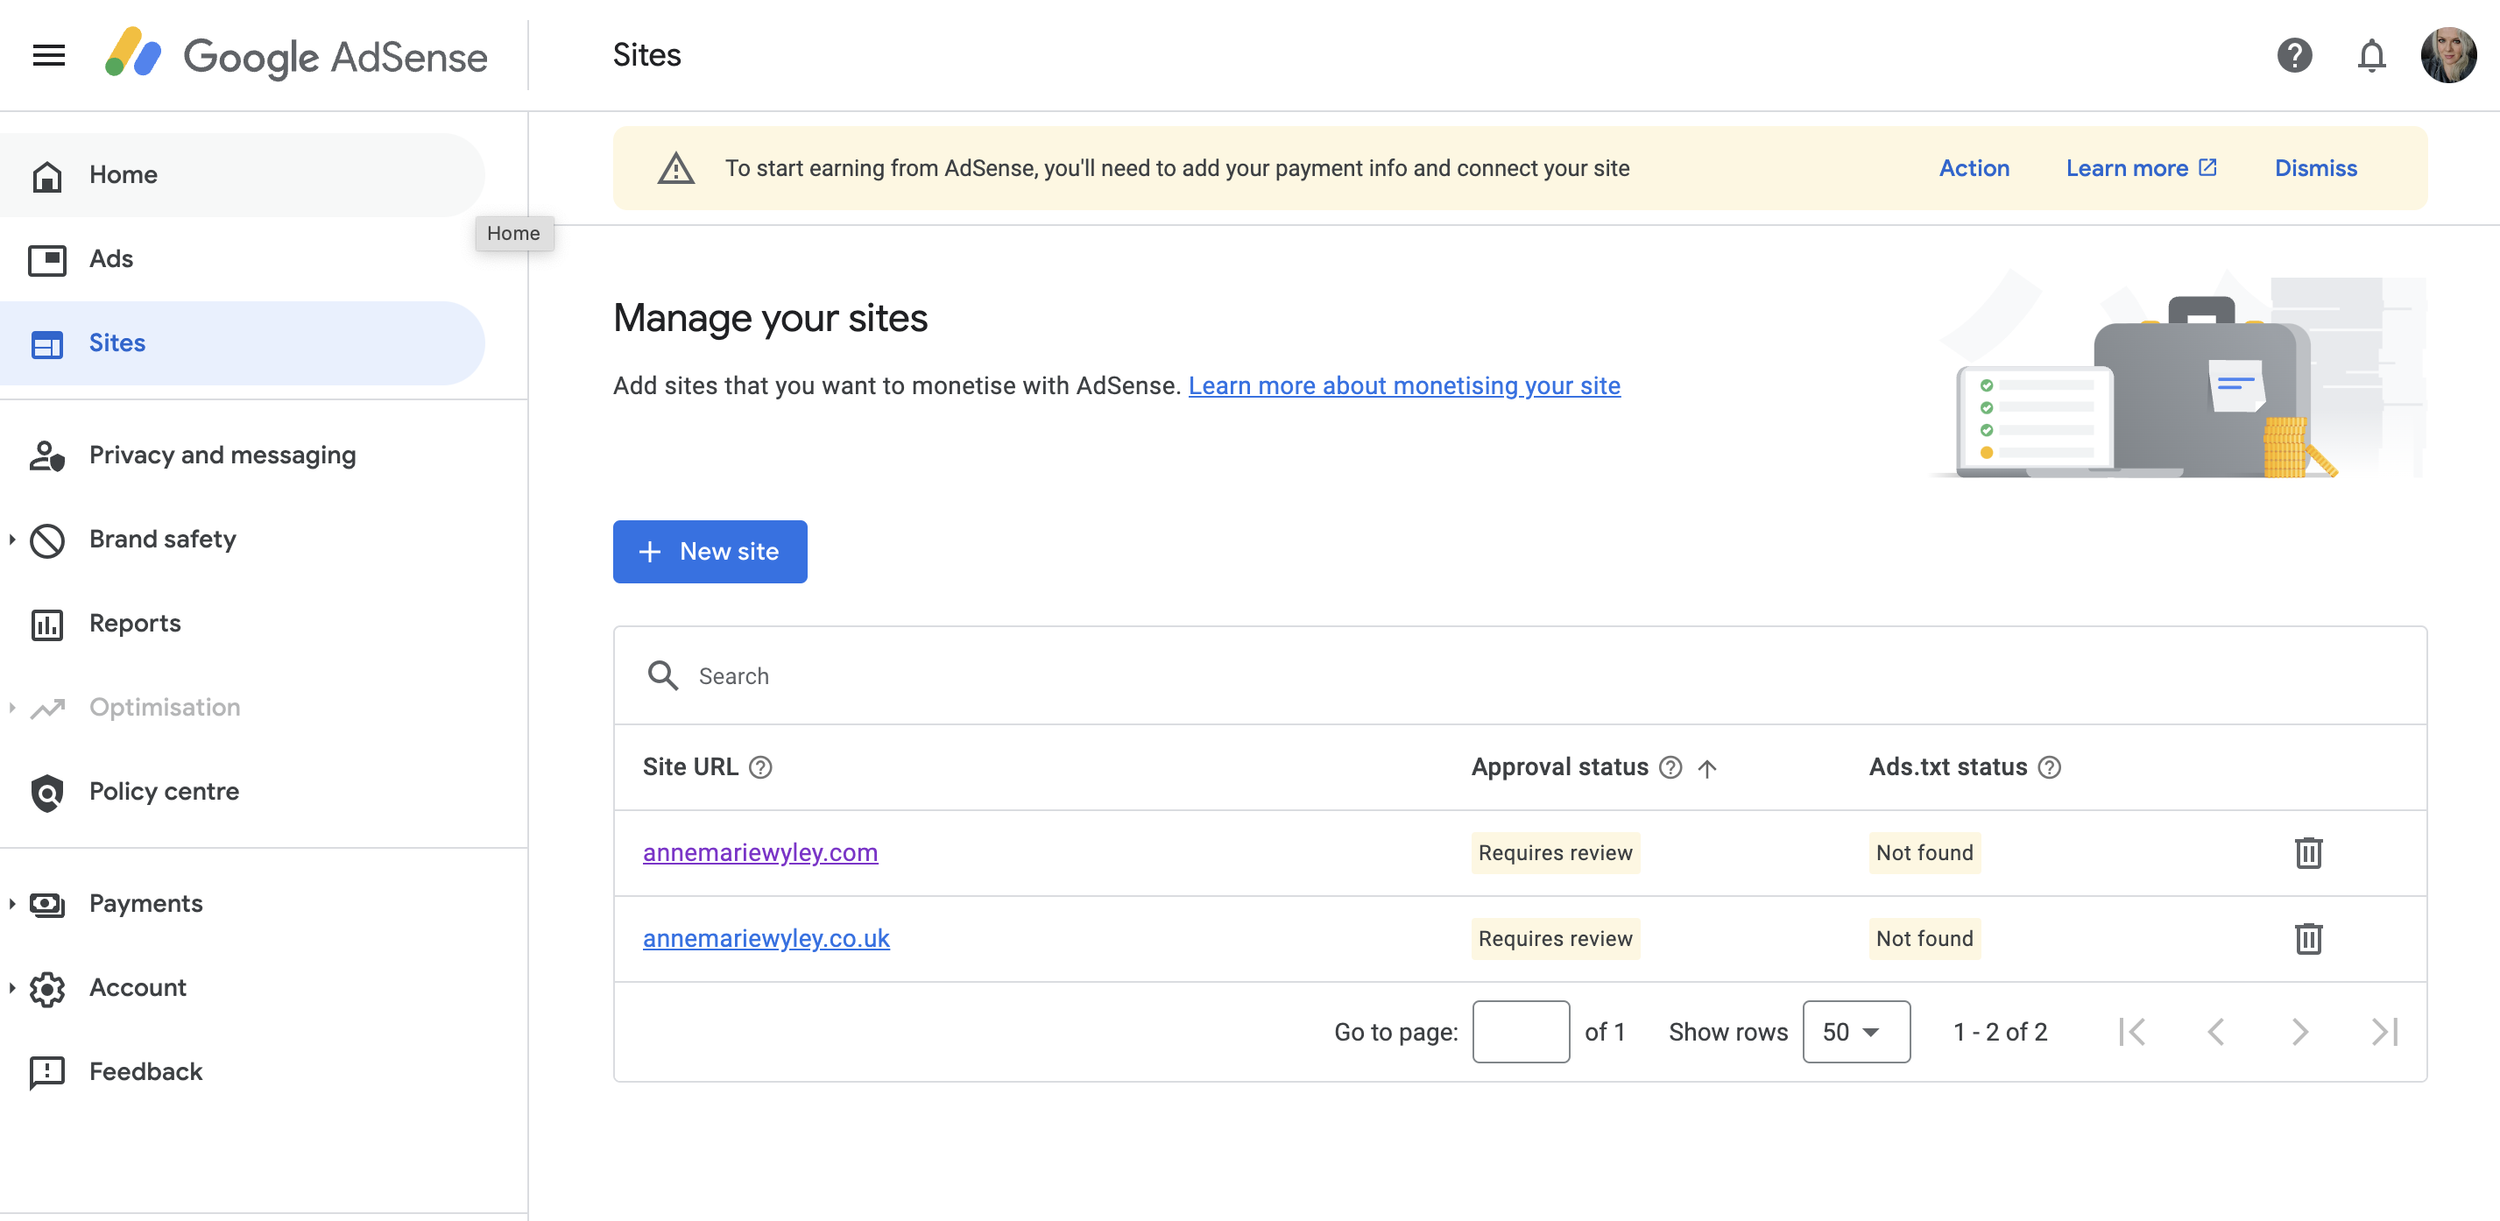Click the Payments money icon
Screen dimensions: 2500x1221
point(47,904)
